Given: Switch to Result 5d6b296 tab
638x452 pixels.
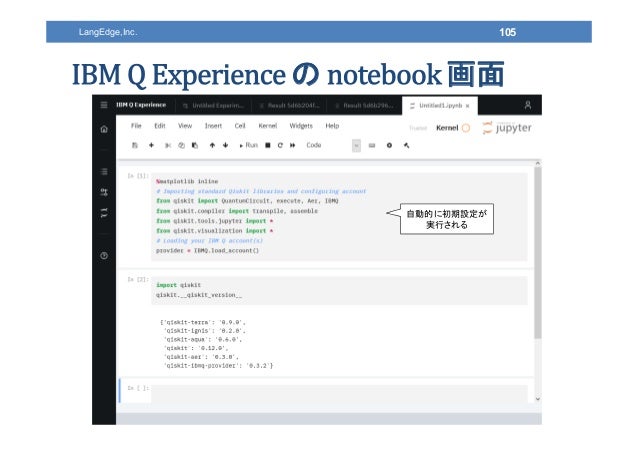Looking at the screenshot, I should (x=365, y=105).
